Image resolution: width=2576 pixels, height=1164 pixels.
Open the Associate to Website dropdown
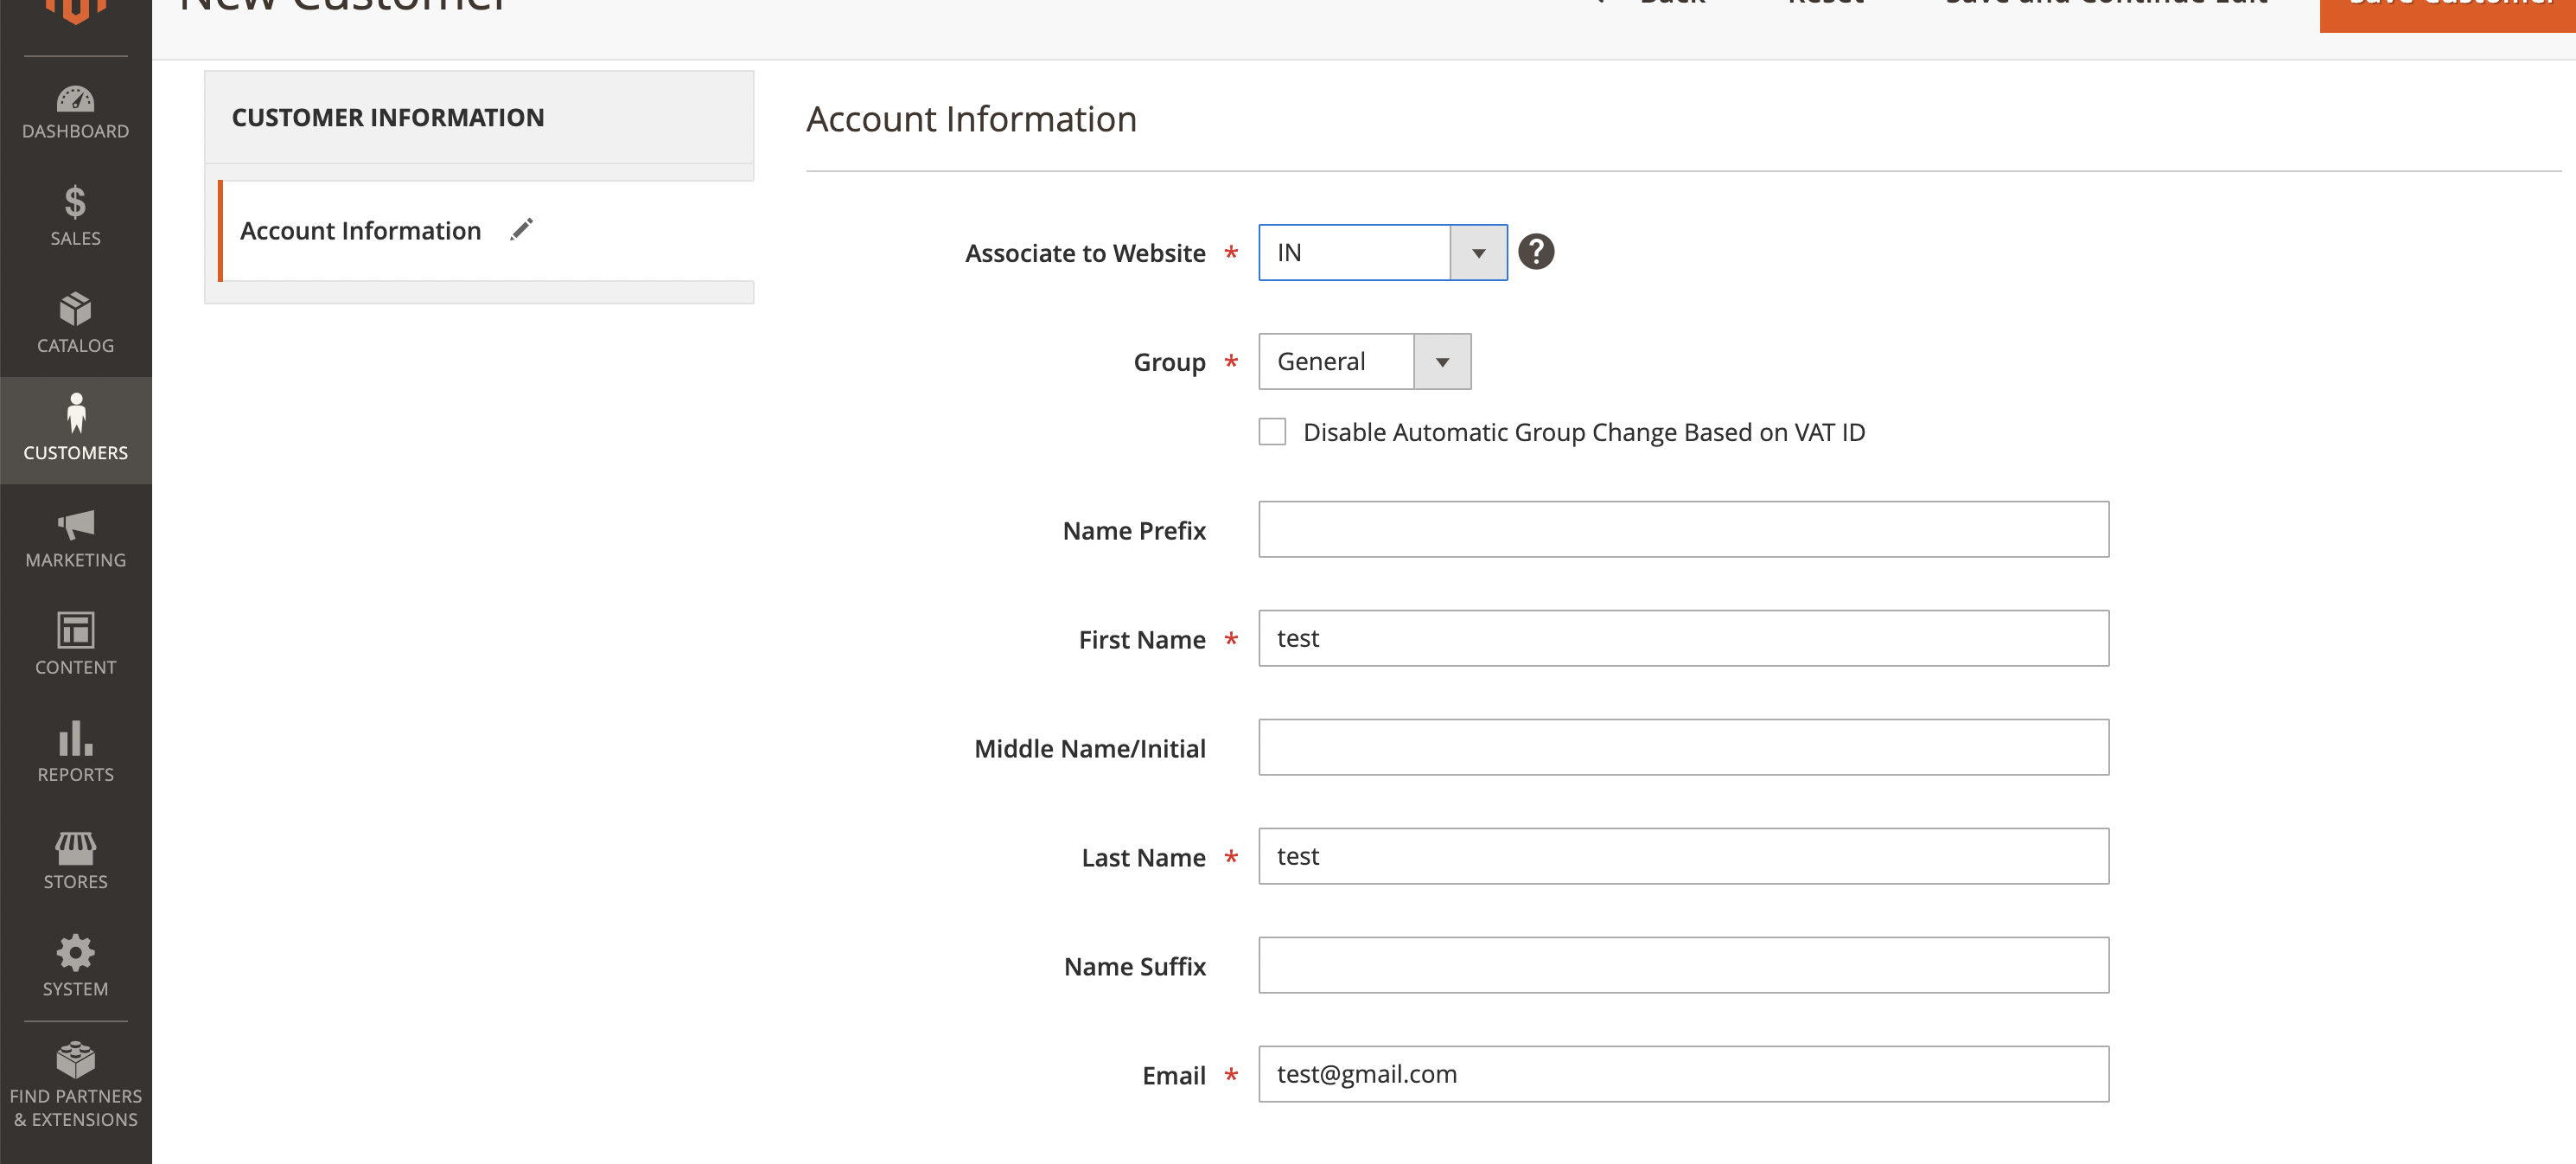pyautogui.click(x=1477, y=252)
